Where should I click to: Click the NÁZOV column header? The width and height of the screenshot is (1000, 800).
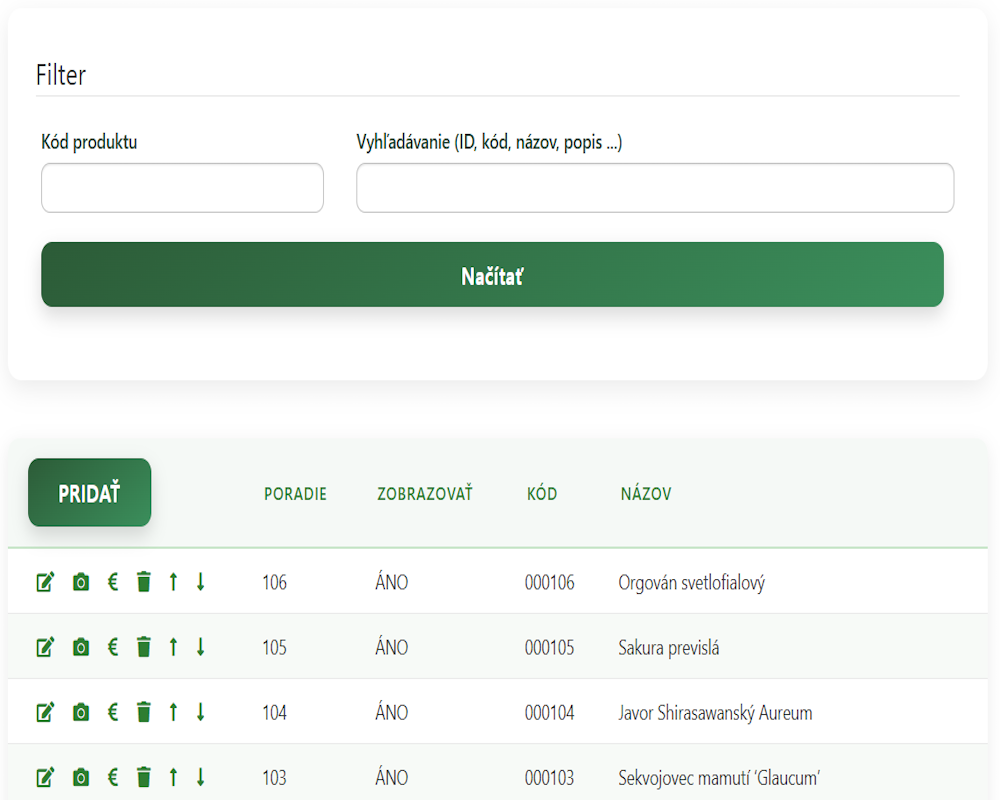pyautogui.click(x=646, y=494)
